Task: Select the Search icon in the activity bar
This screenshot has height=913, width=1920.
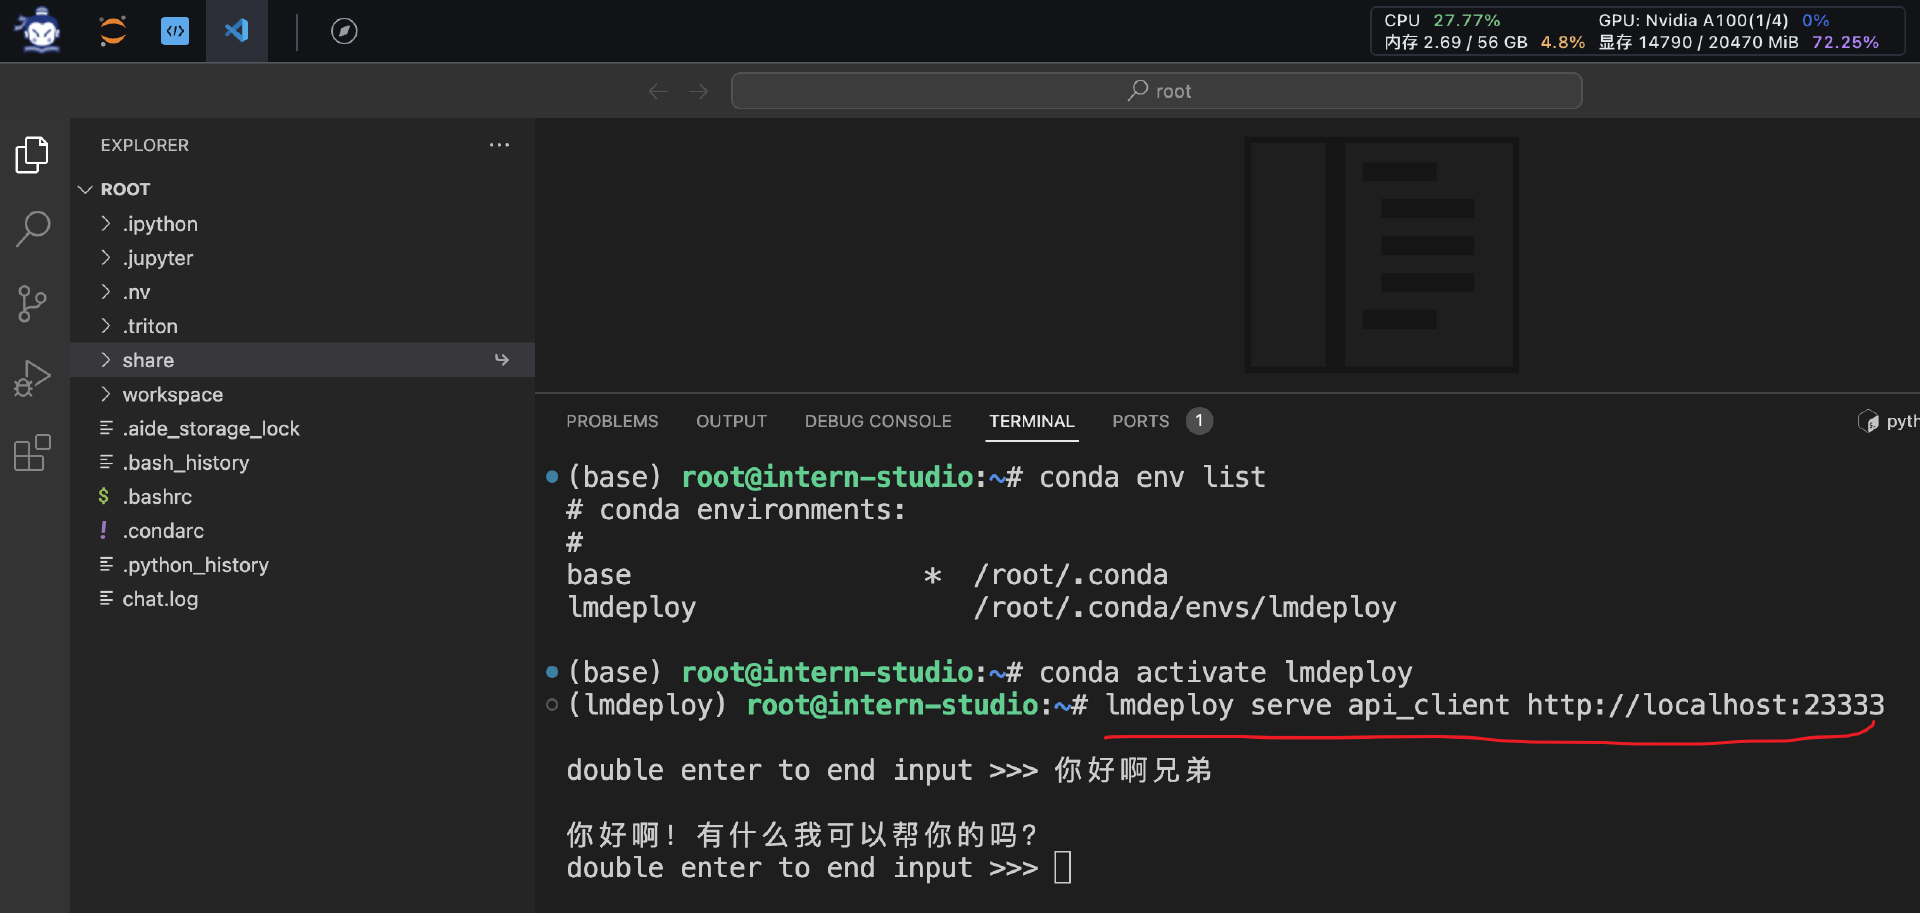Action: pyautogui.click(x=32, y=229)
